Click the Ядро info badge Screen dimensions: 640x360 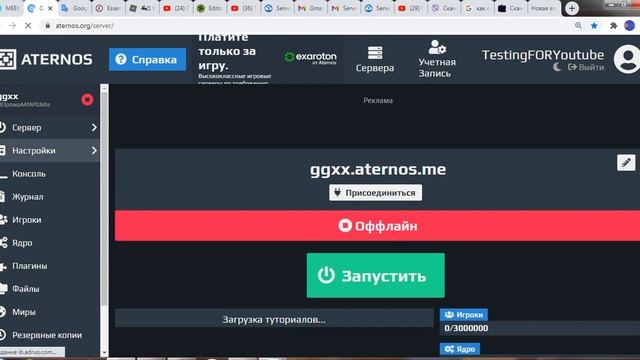click(460, 349)
